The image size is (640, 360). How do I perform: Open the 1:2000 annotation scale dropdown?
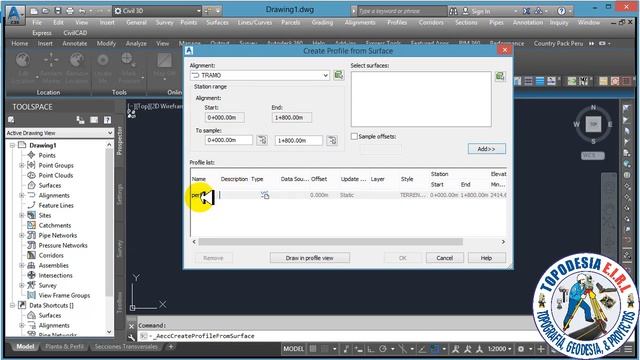[499, 349]
